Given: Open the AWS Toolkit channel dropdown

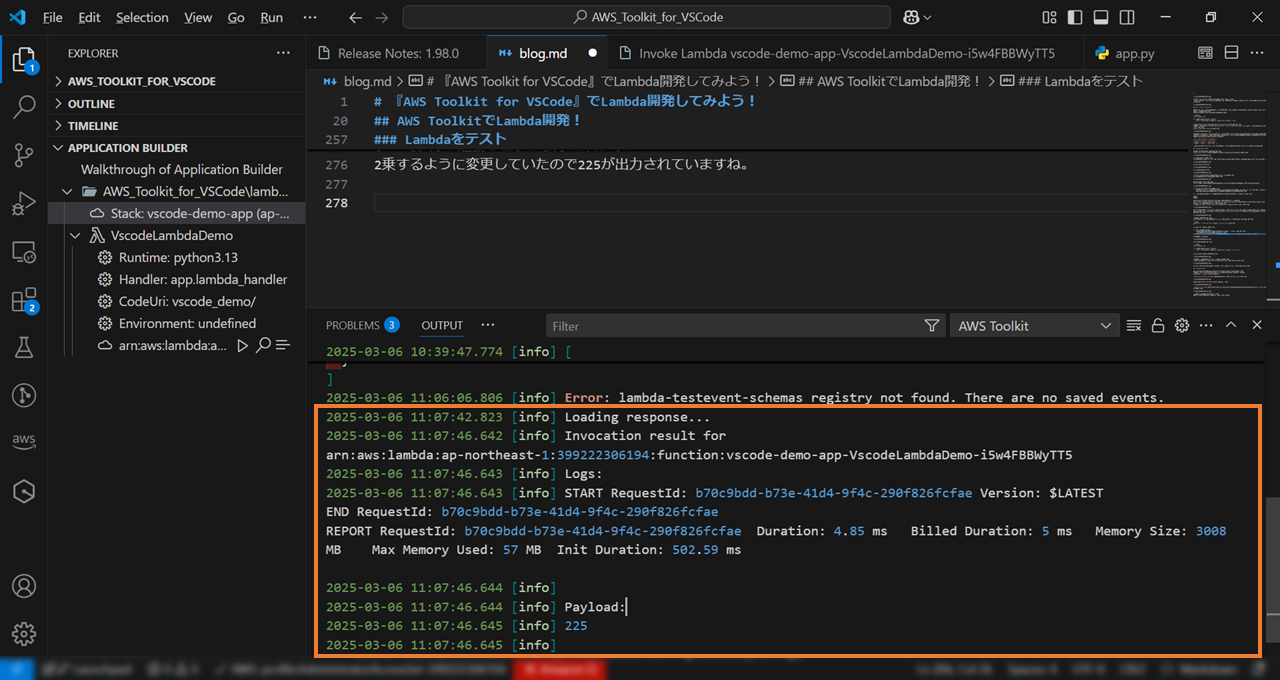Looking at the screenshot, I should [x=1034, y=325].
